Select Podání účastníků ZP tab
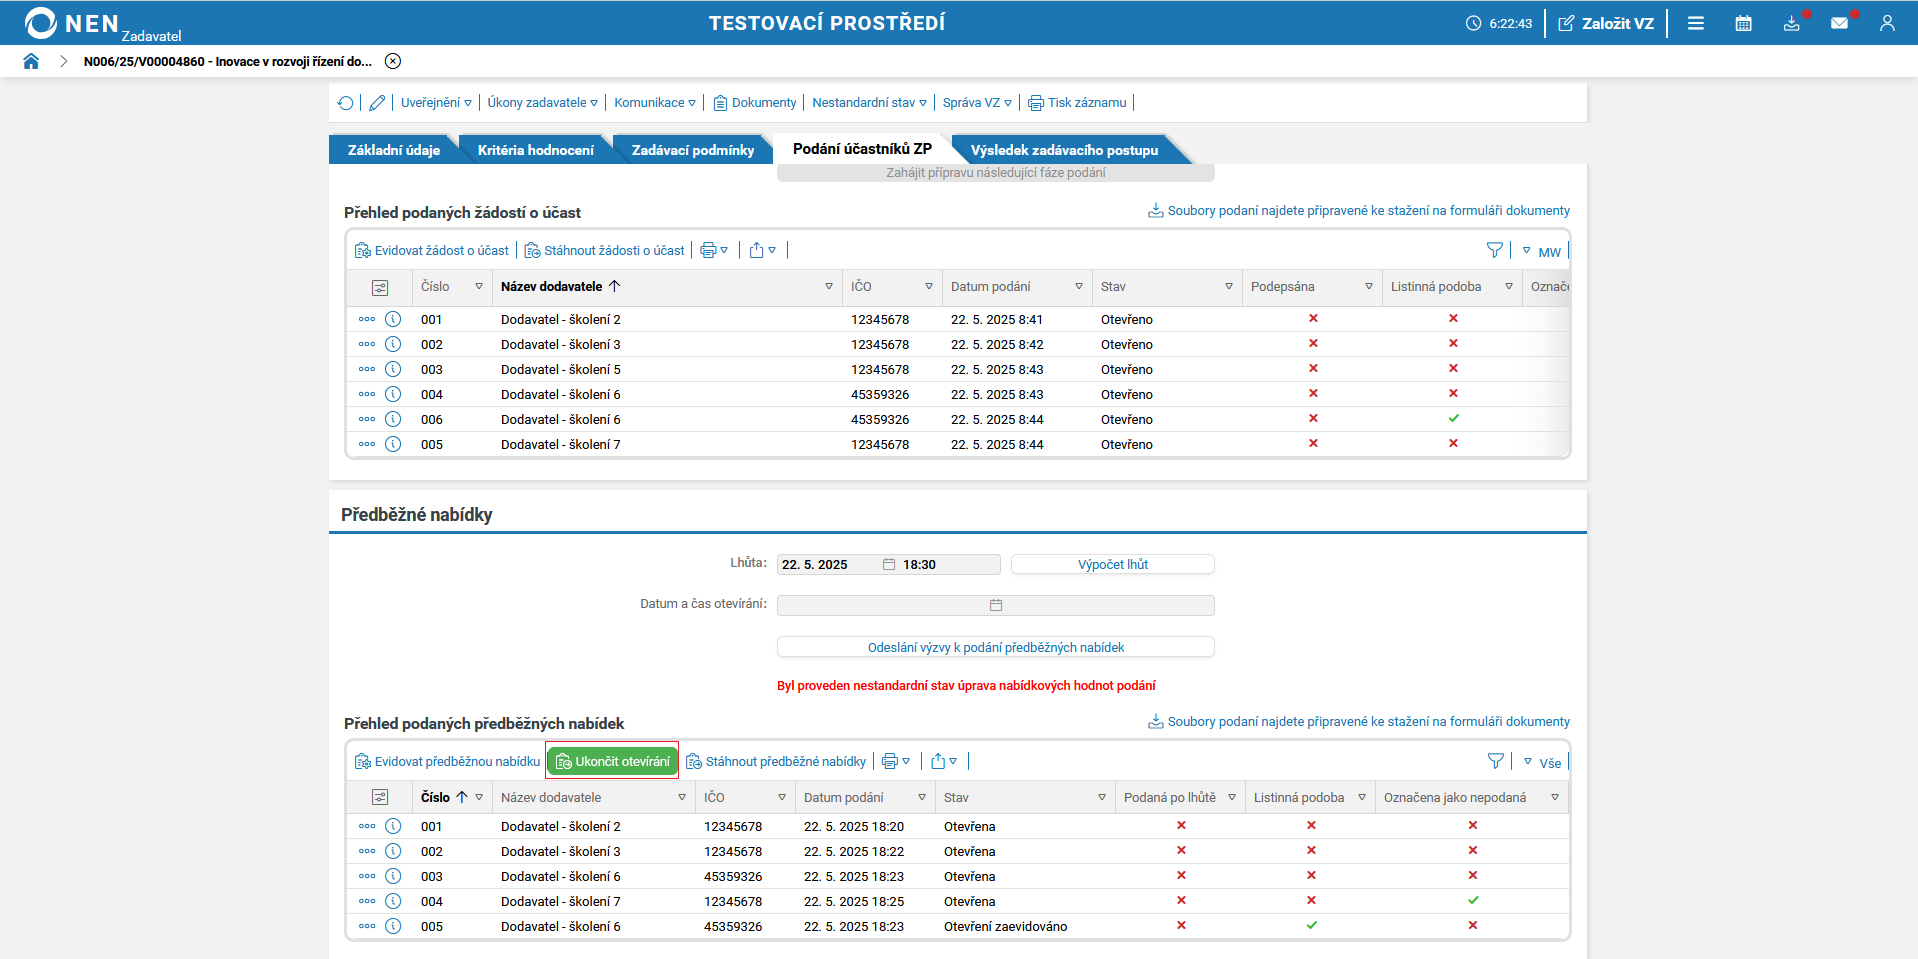This screenshot has width=1918, height=959. (862, 149)
